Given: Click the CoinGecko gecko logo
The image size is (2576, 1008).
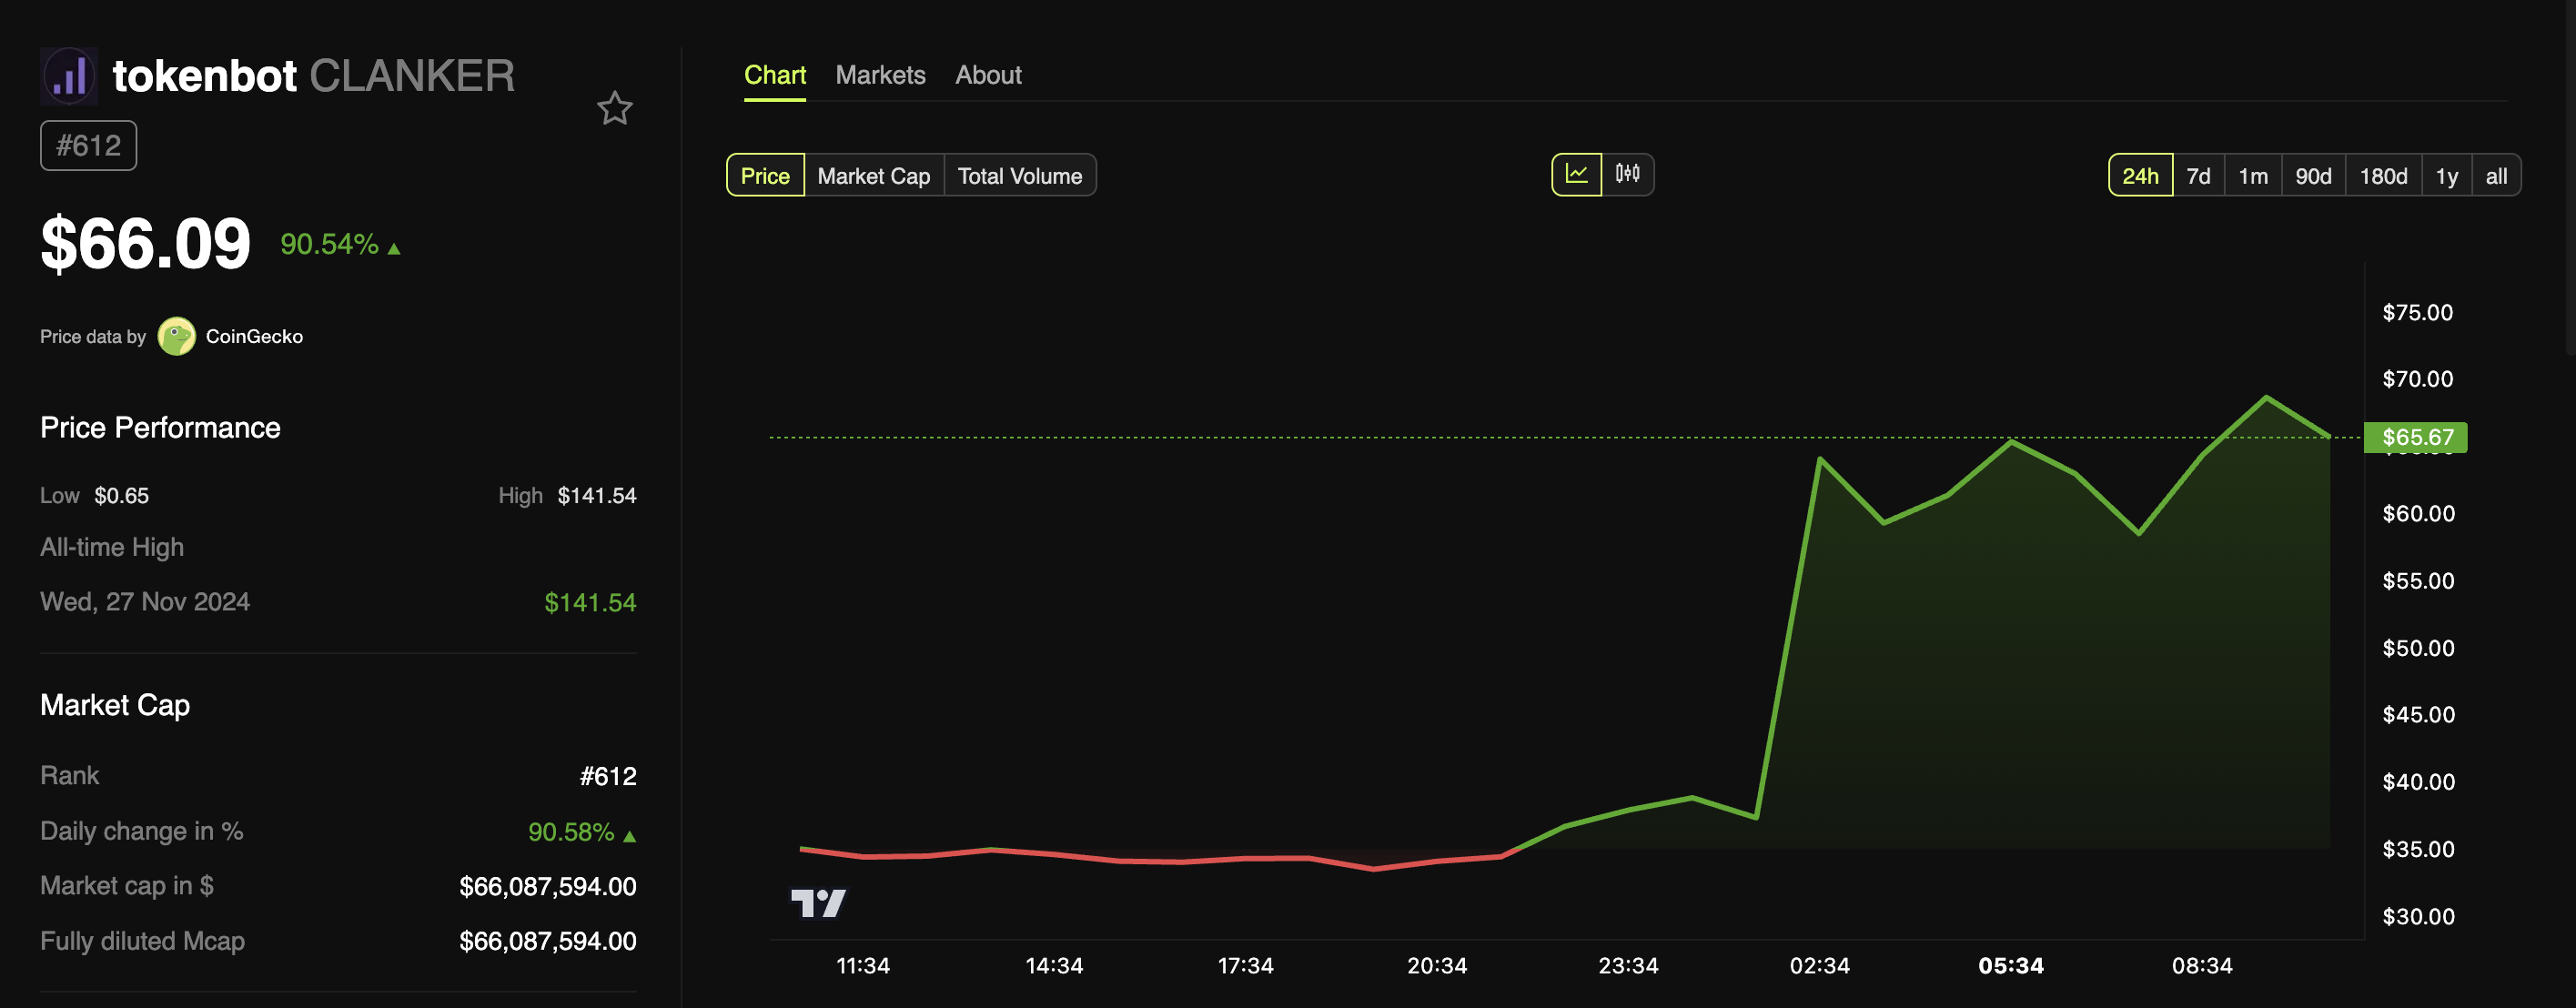Looking at the screenshot, I should 176,336.
